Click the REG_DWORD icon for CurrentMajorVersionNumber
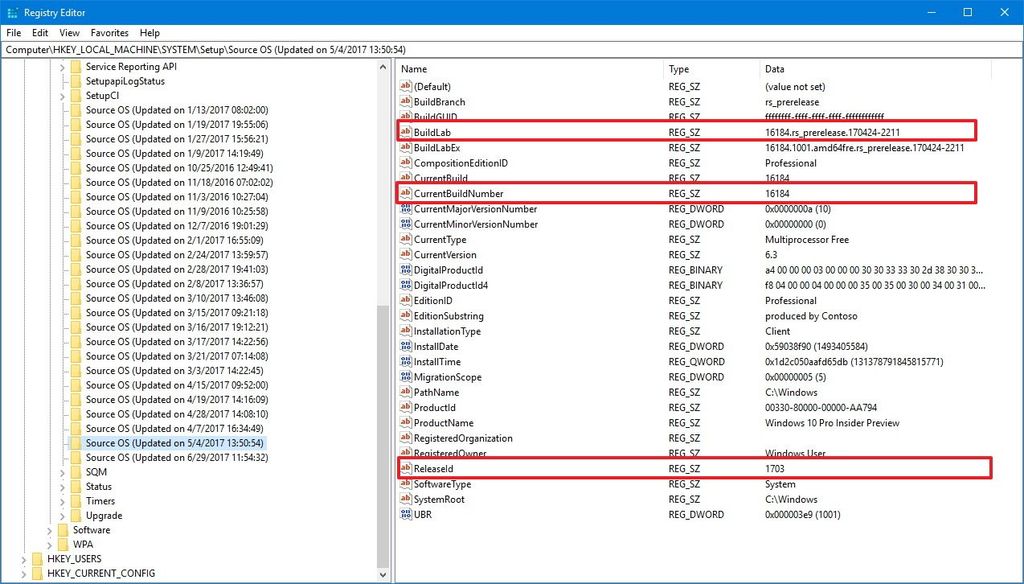This screenshot has height=584, width=1024. [x=405, y=209]
